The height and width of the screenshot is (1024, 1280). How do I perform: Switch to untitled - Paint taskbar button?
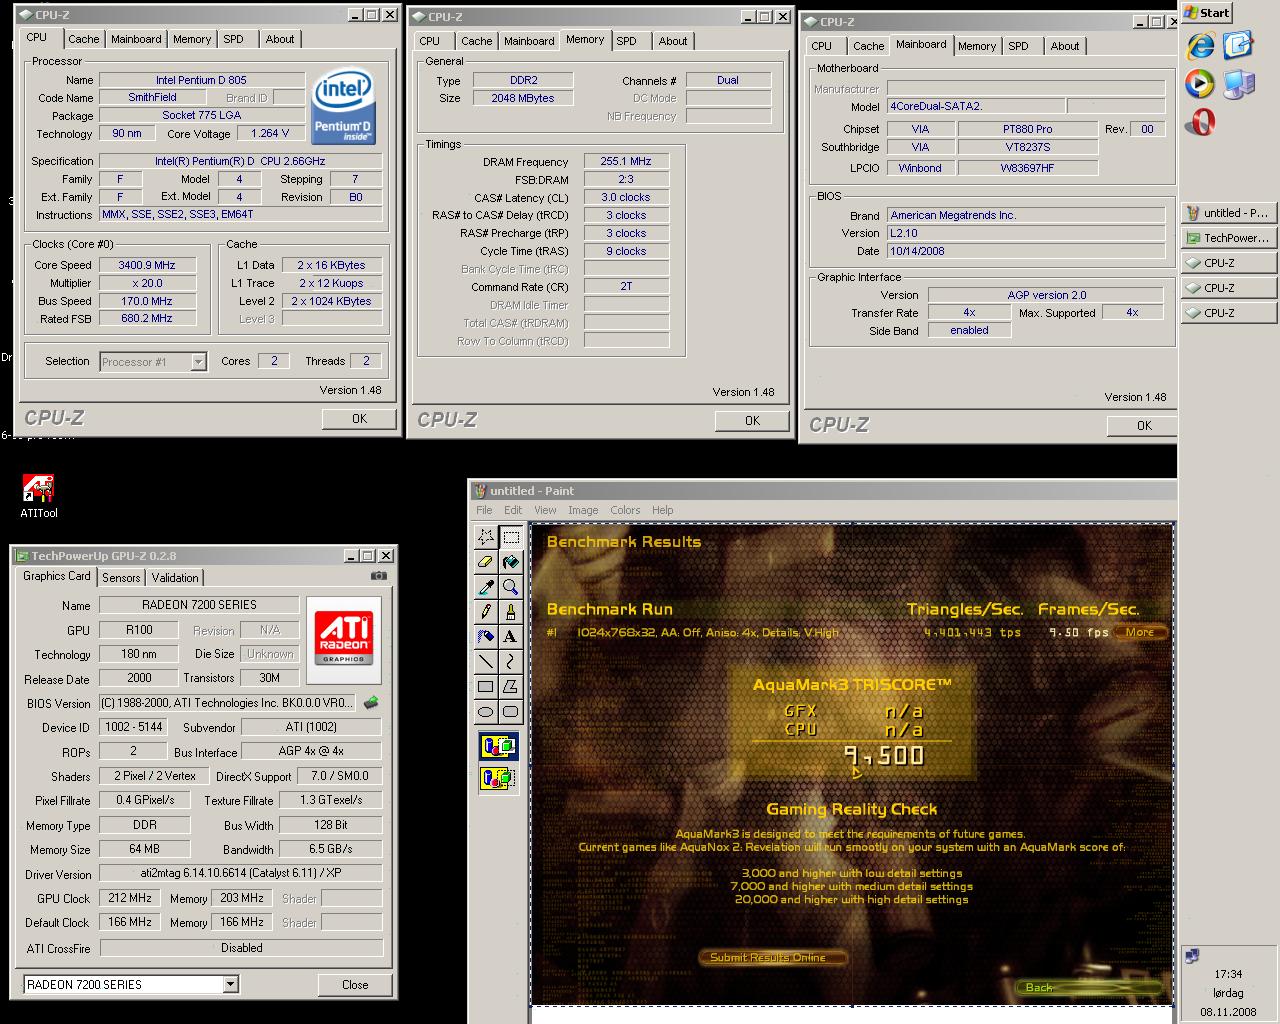click(1229, 213)
